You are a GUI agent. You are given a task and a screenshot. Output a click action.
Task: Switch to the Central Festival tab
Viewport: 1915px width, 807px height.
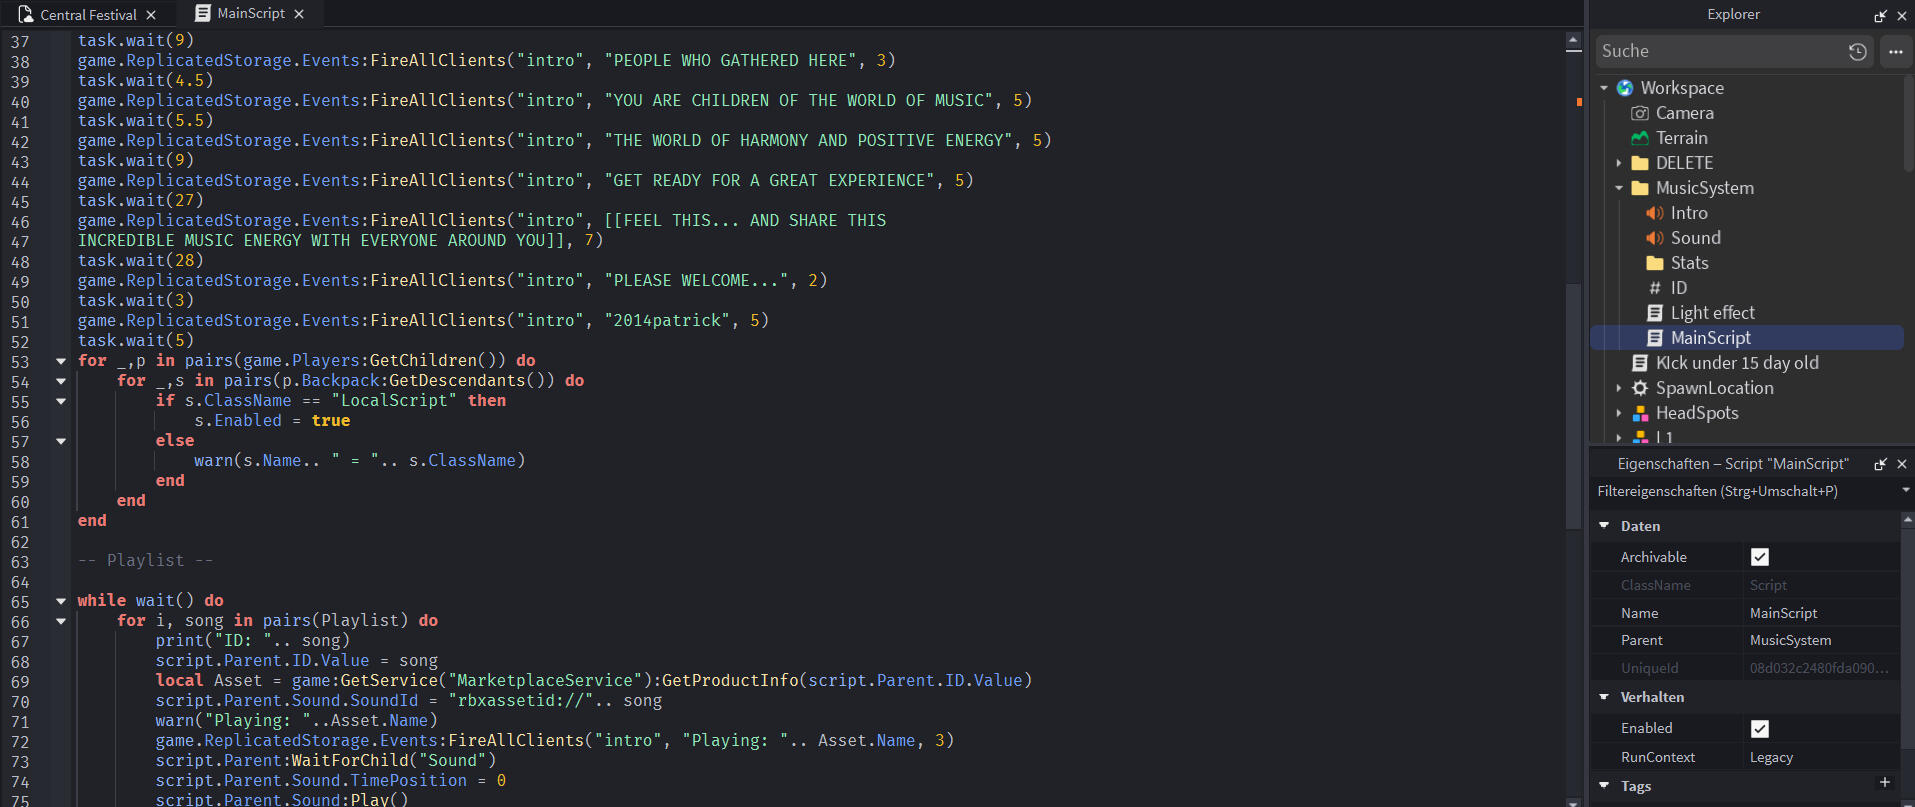pos(88,15)
